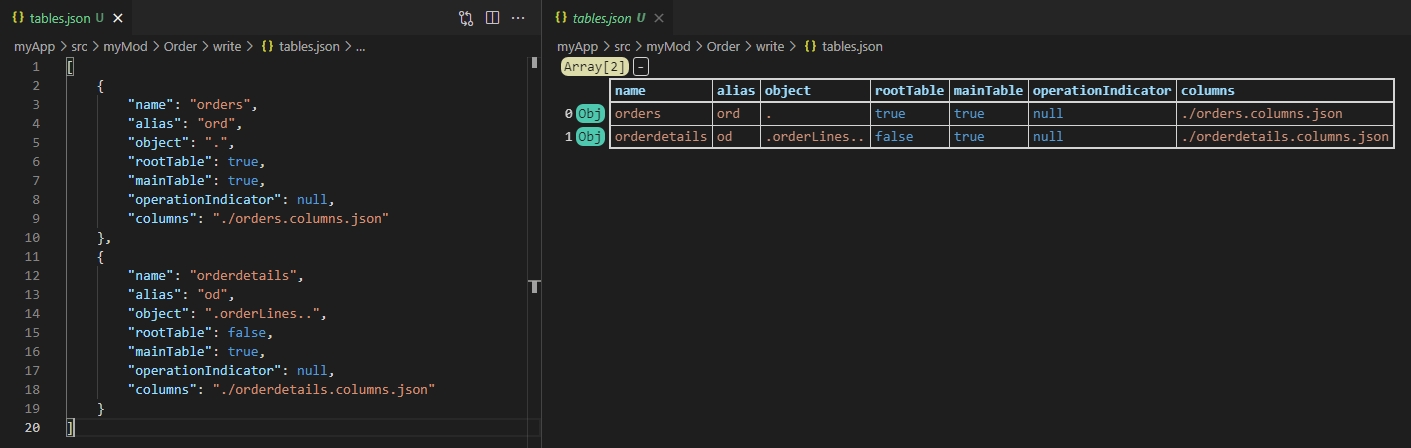Close the left tables.json tab

pos(119,18)
